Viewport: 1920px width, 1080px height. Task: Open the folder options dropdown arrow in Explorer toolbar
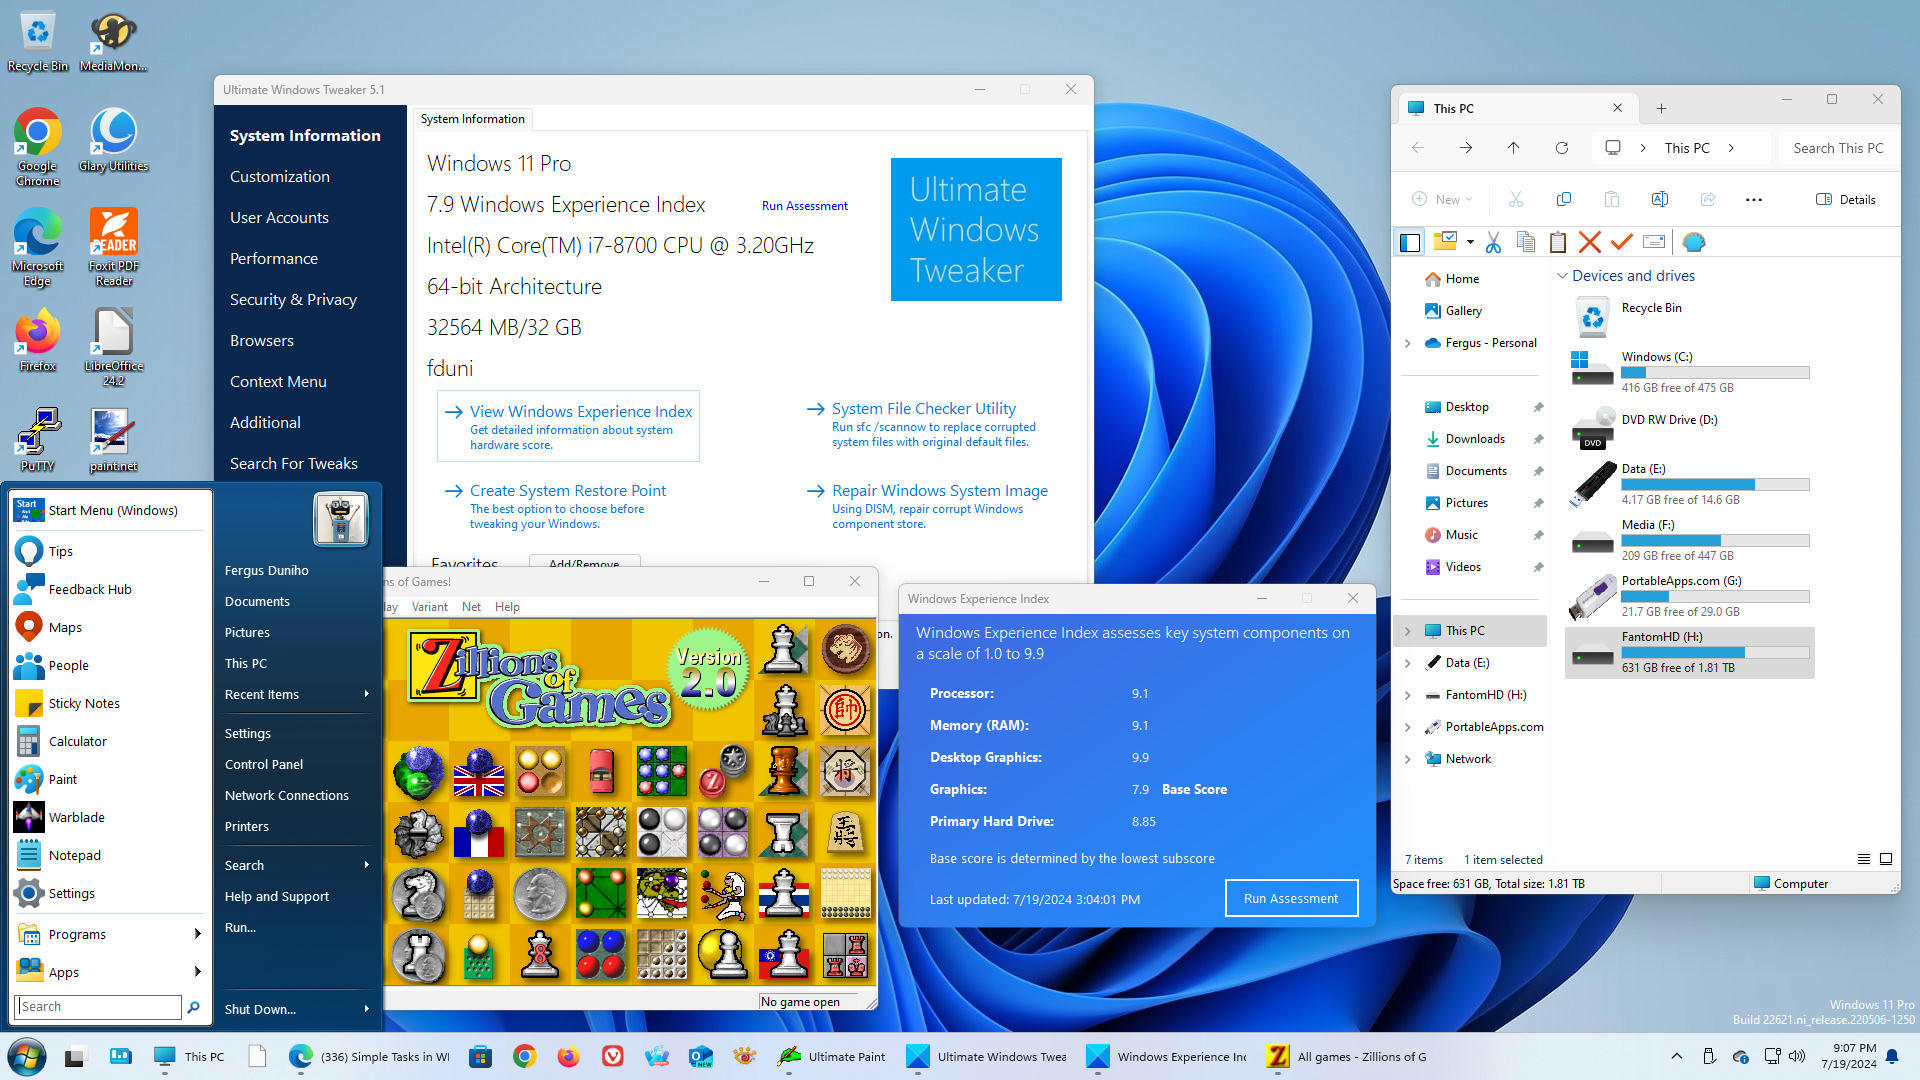[1469, 241]
